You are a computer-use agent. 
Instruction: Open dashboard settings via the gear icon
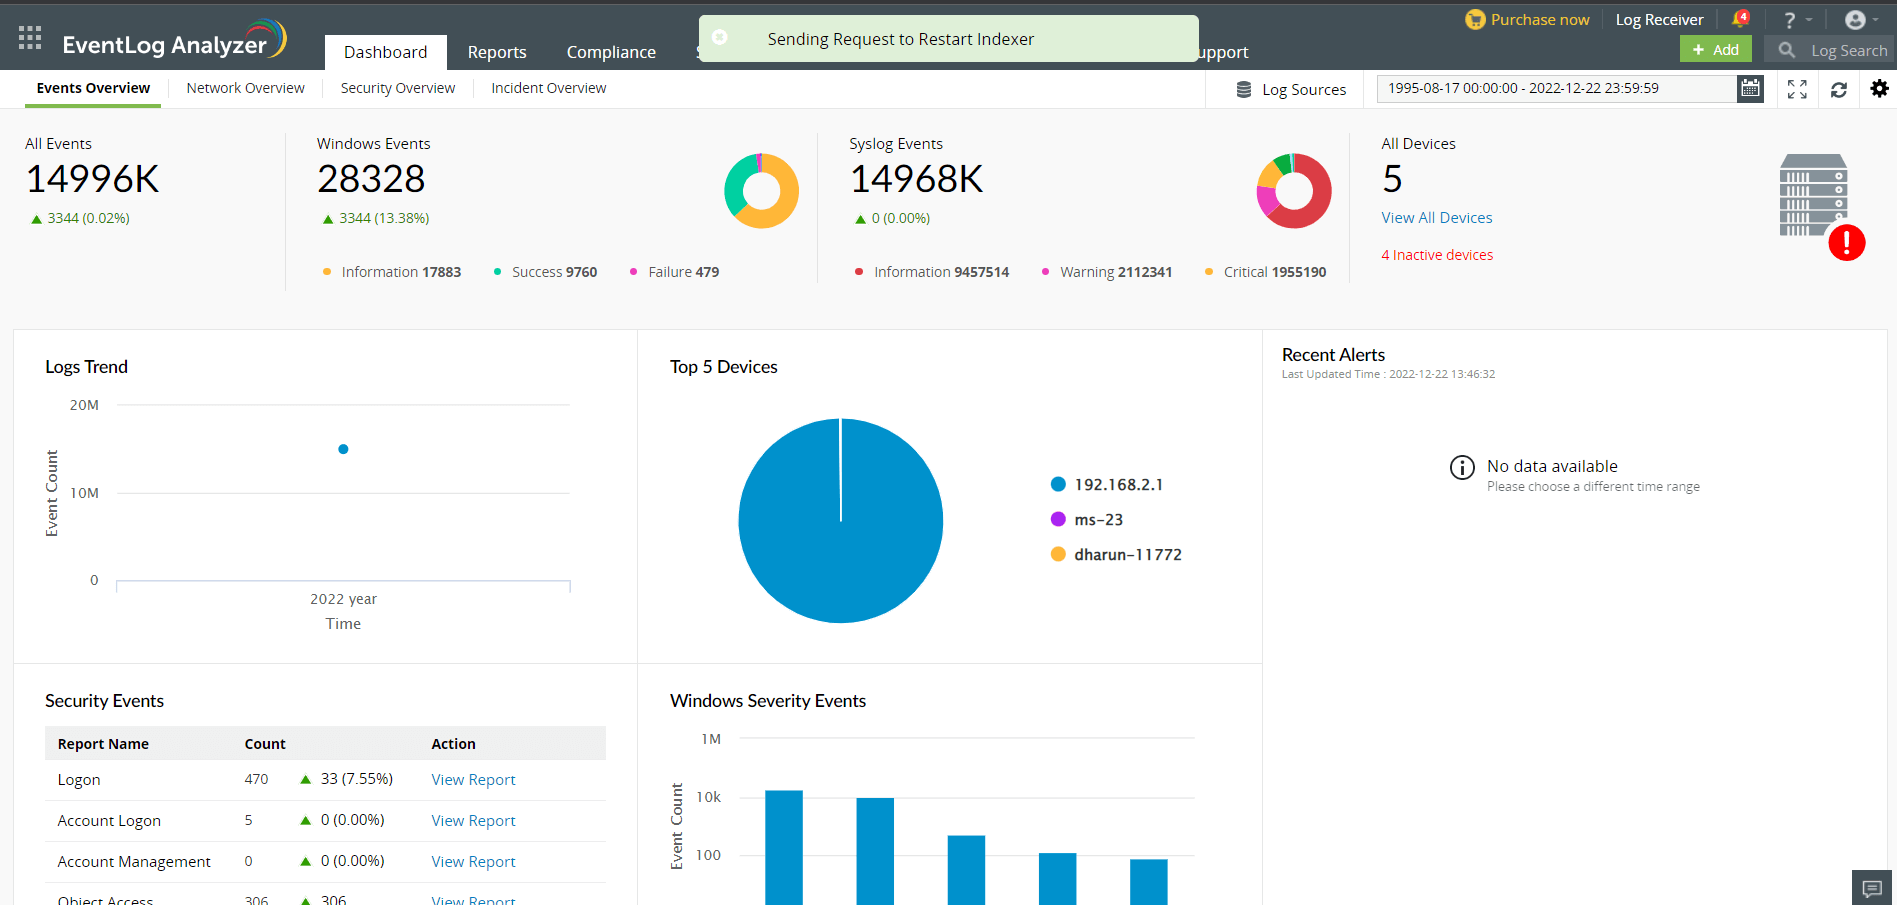[x=1880, y=89]
